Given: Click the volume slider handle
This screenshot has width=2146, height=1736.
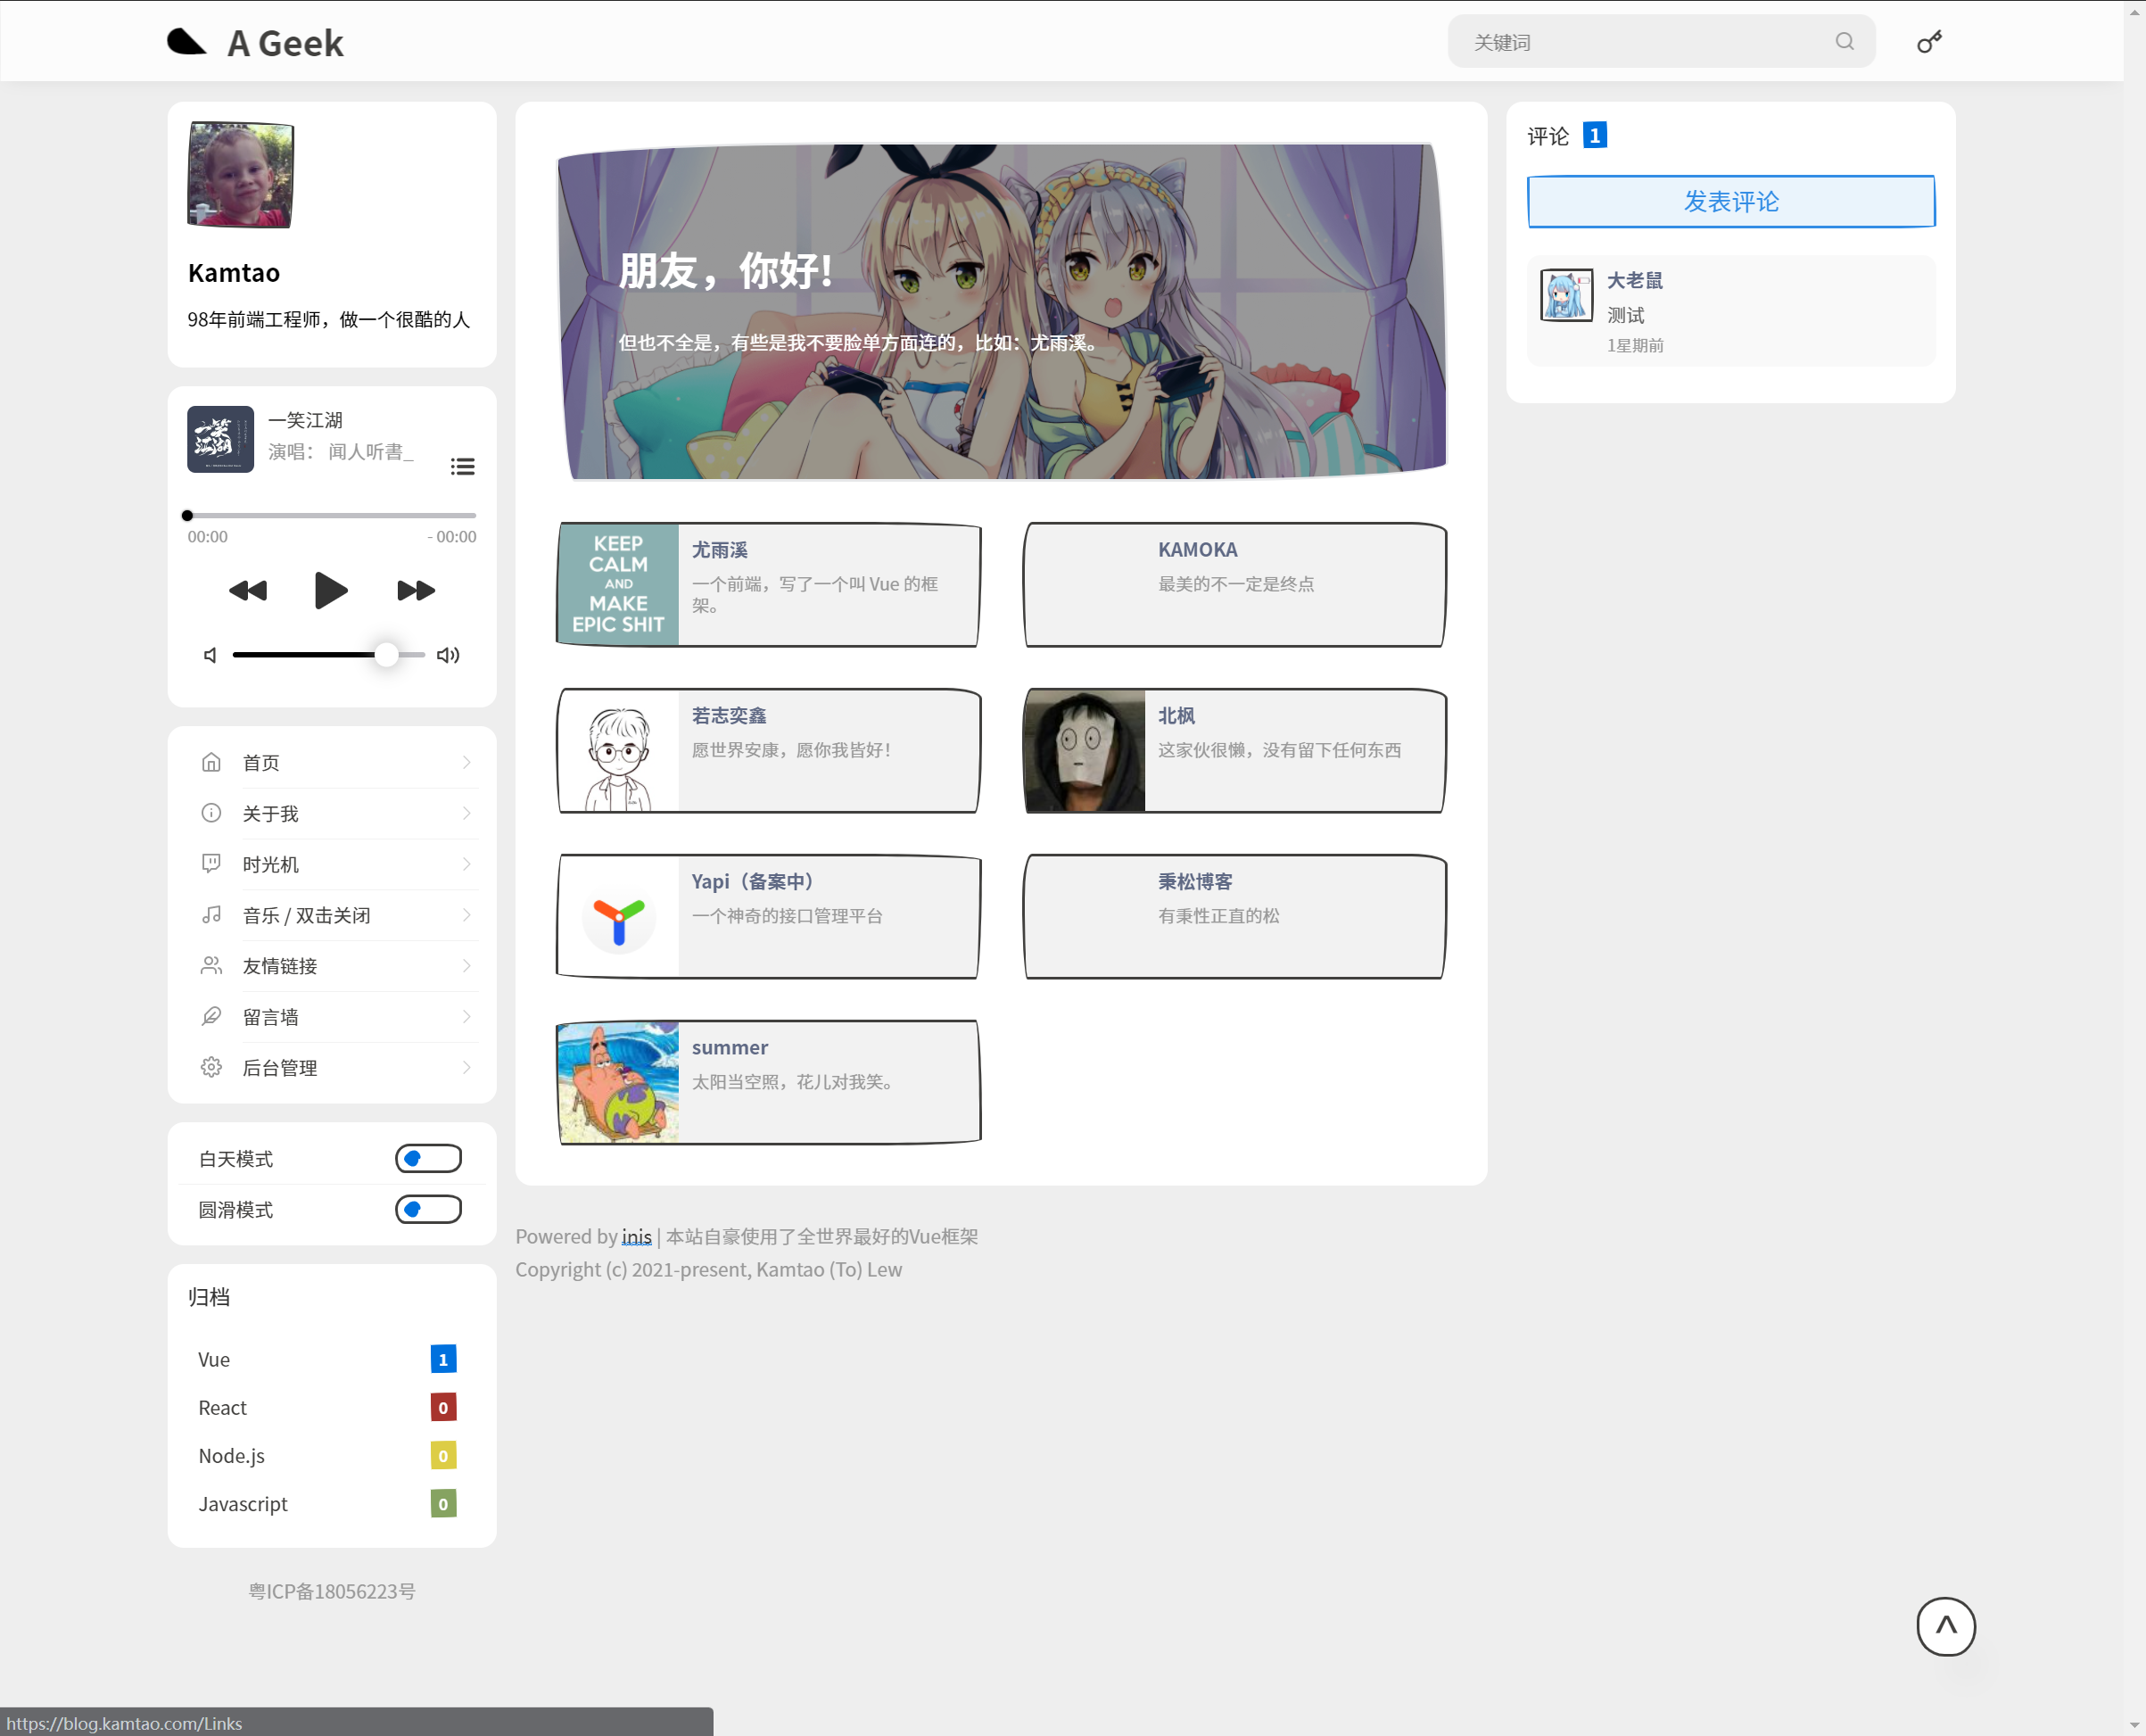Looking at the screenshot, I should point(386,655).
